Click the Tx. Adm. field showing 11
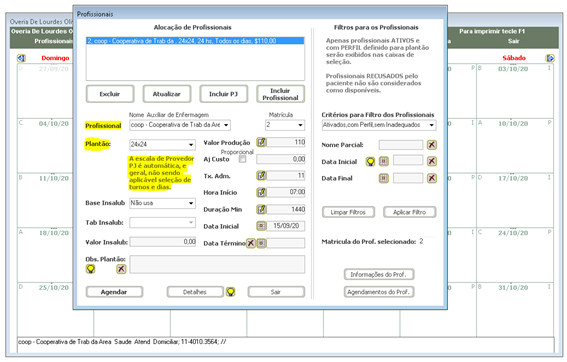567x362 pixels. tap(286, 176)
